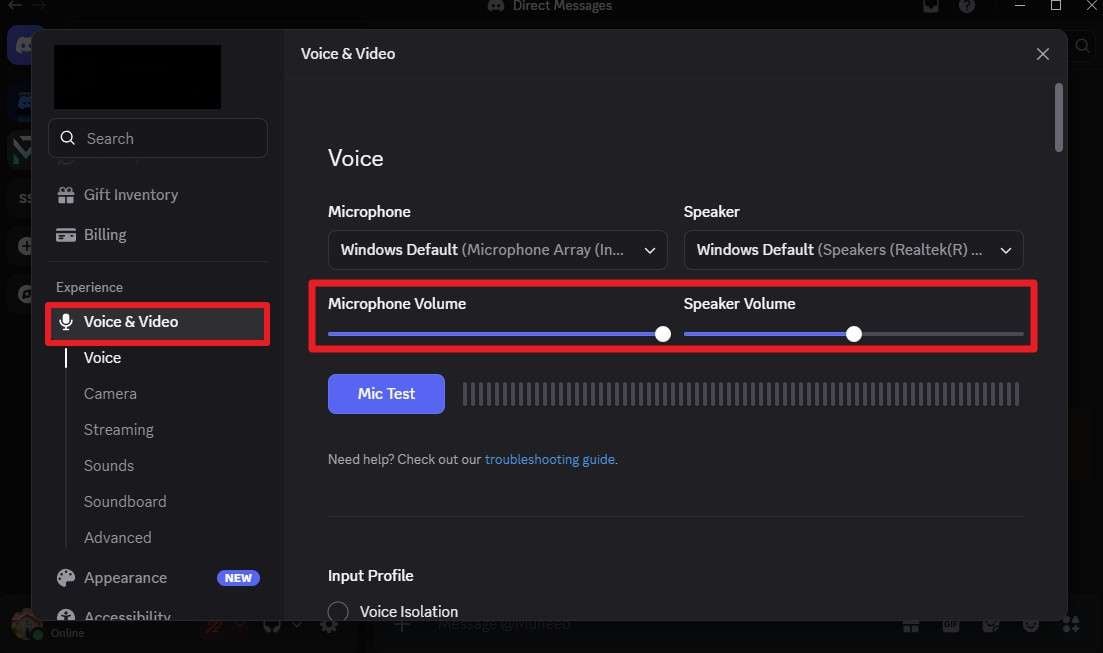This screenshot has height=653, width=1103.
Task: Click the mic input level meter
Action: (741, 394)
